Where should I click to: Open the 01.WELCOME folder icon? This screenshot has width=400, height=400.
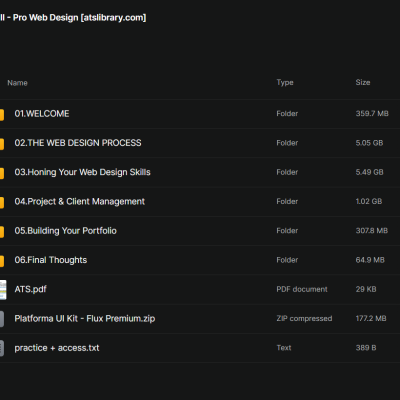click(2, 115)
